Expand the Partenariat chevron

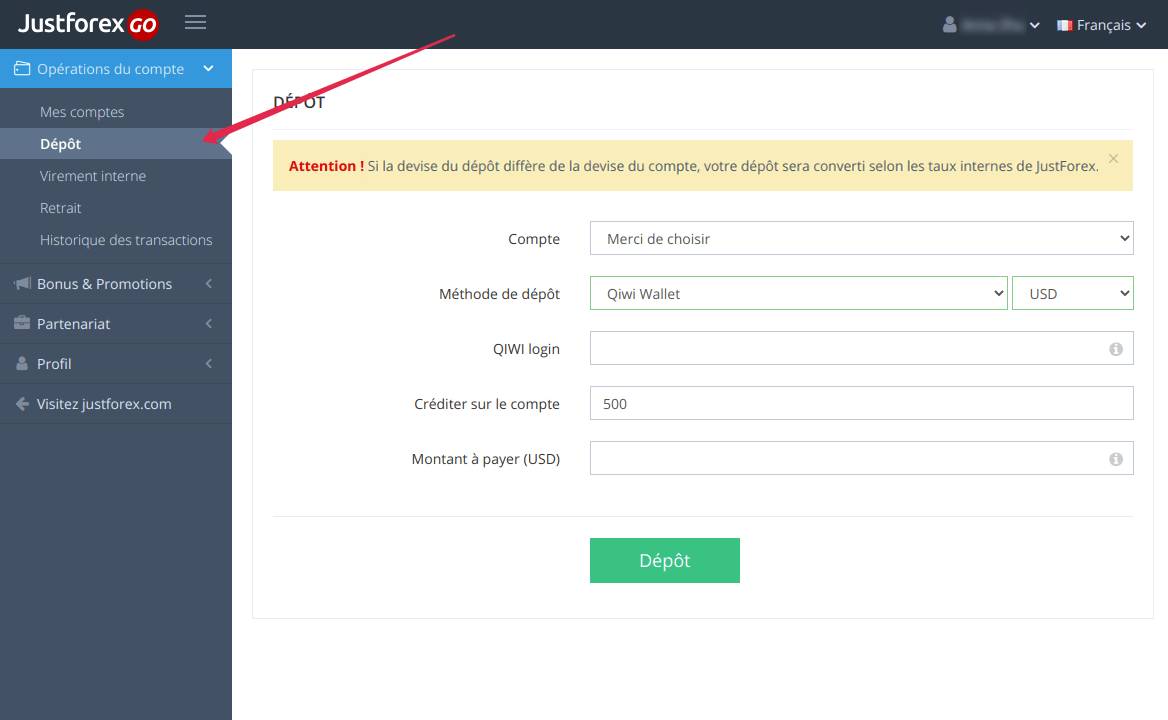point(209,323)
